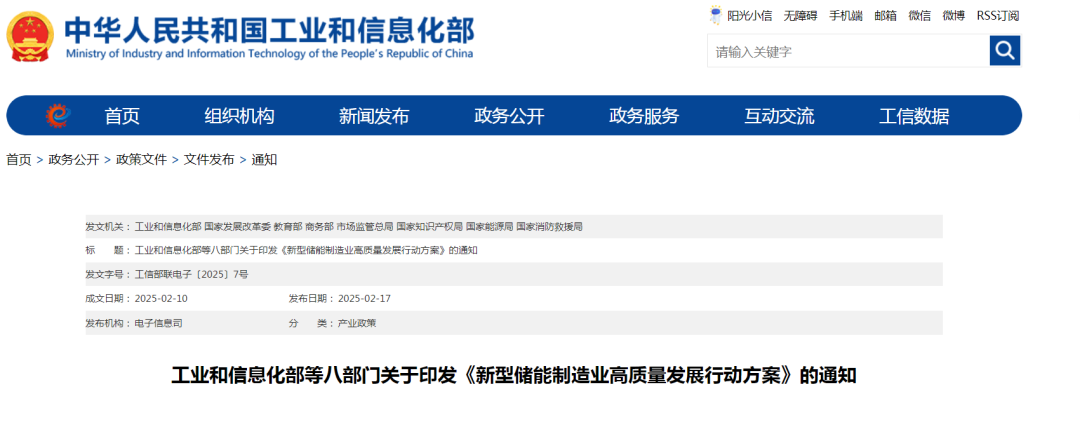Click the bold article title heading
1080x427 pixels.
pos(514,376)
